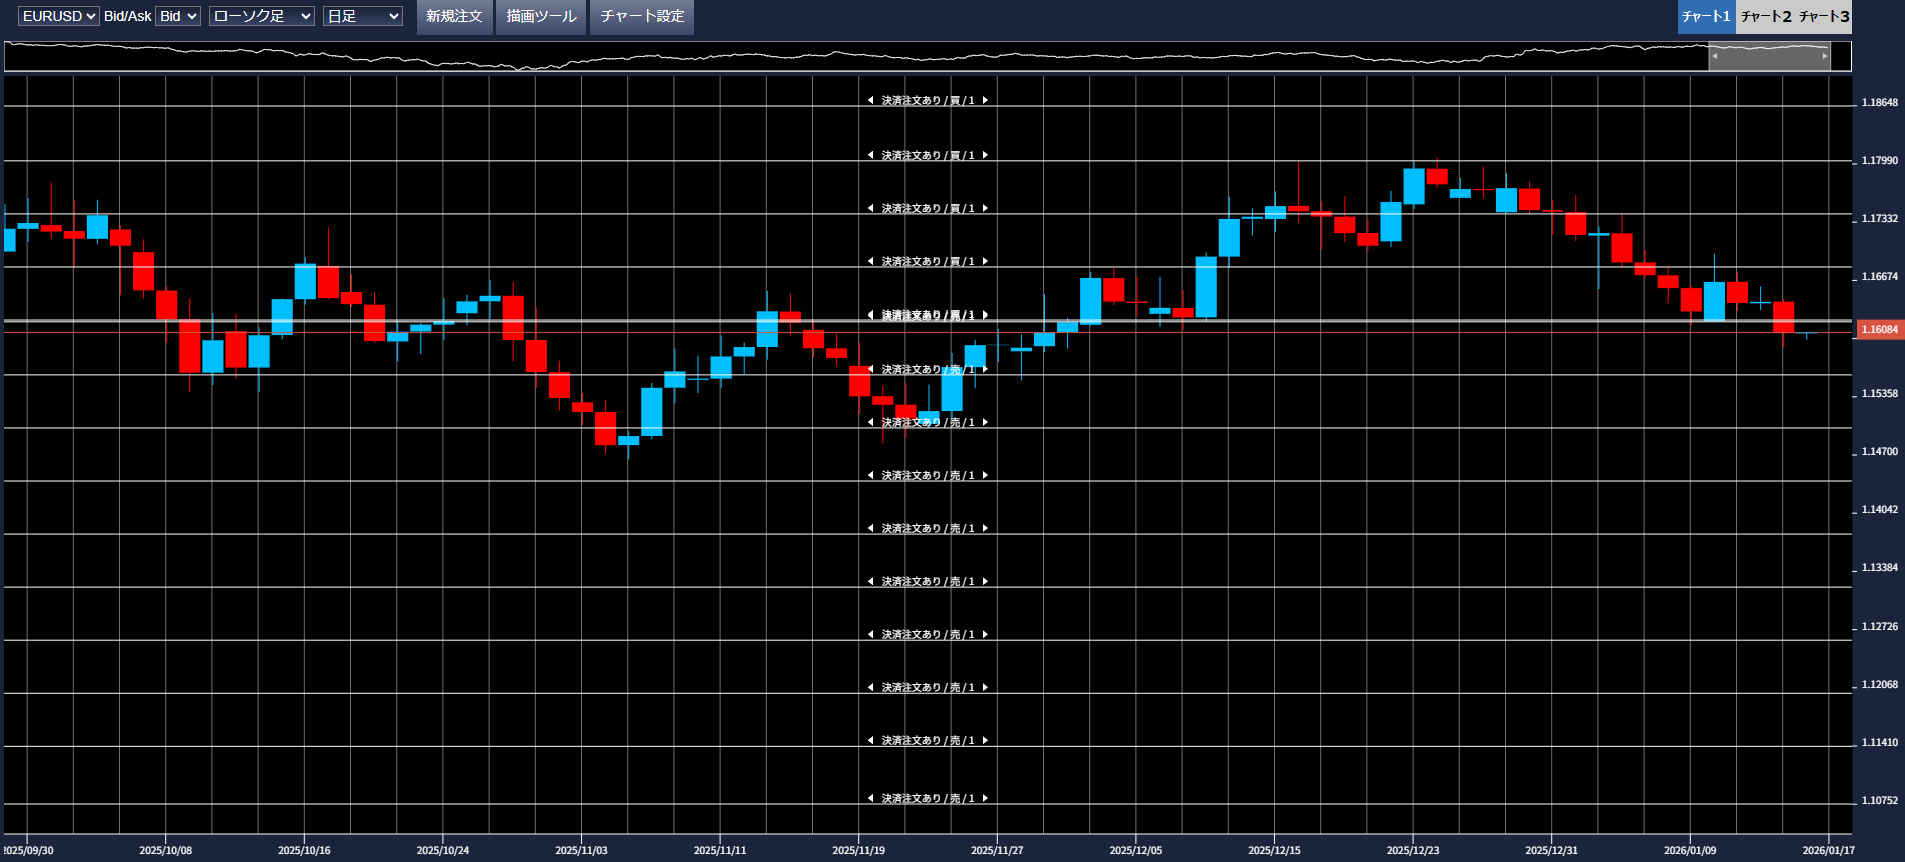Click left arrow on sell order near 1.11410

pyautogui.click(x=870, y=740)
